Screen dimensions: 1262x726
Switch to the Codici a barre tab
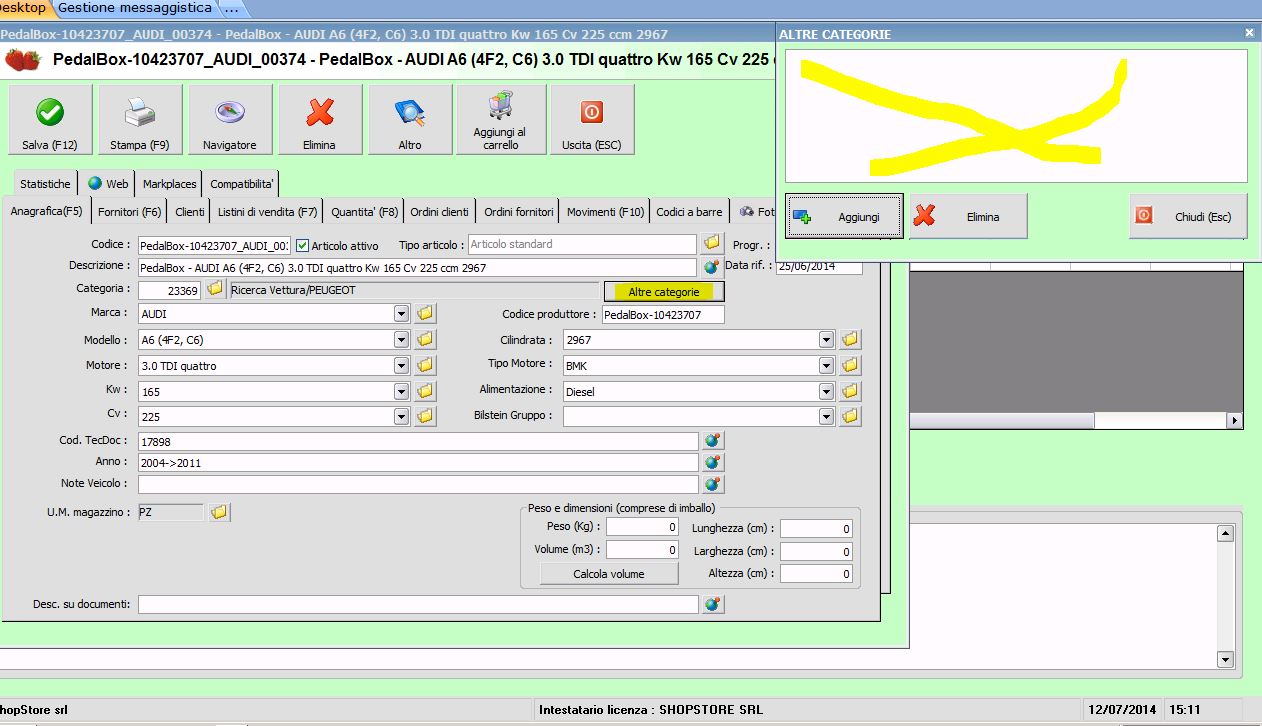point(689,212)
